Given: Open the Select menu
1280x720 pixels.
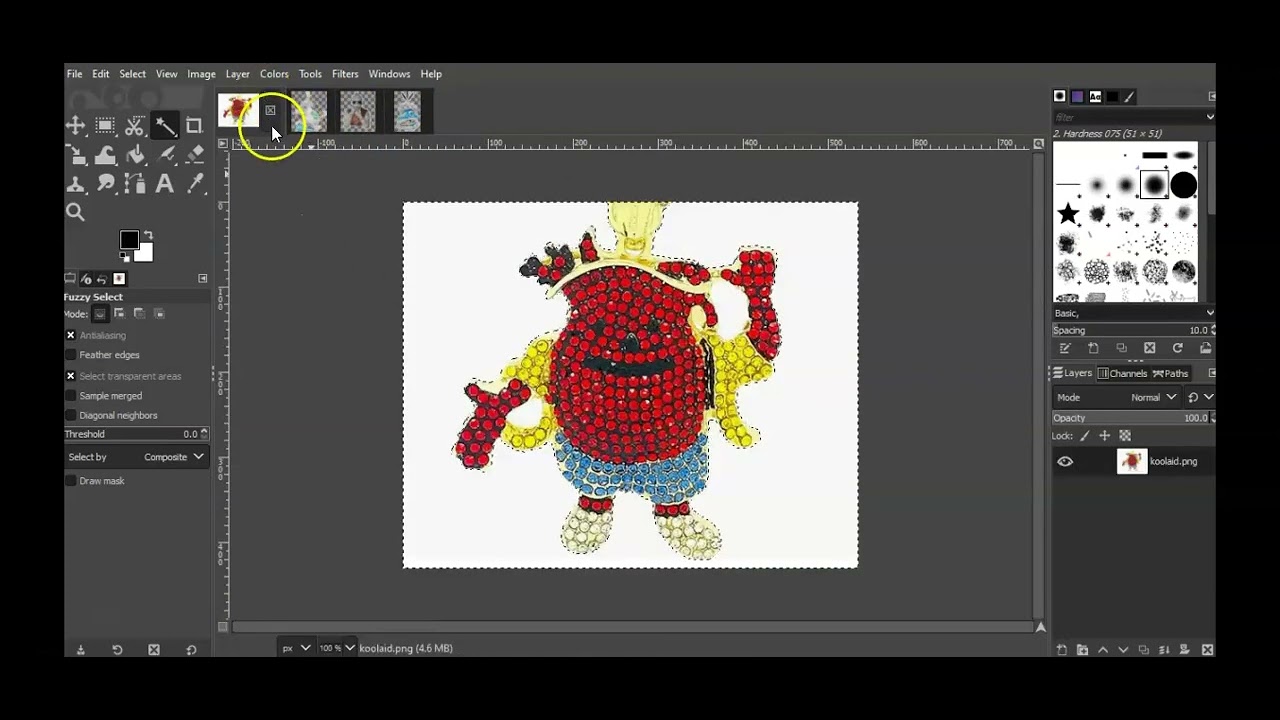Looking at the screenshot, I should click(x=132, y=74).
